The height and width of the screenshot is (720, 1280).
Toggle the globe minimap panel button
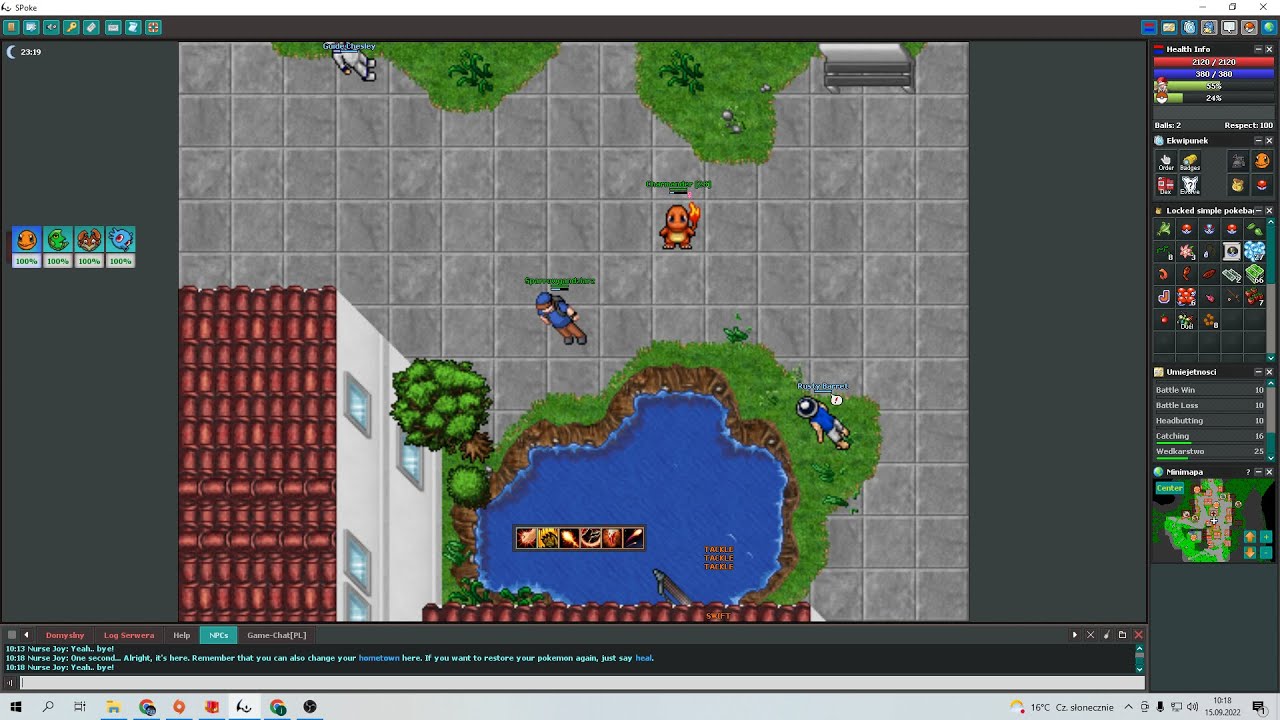1269,27
